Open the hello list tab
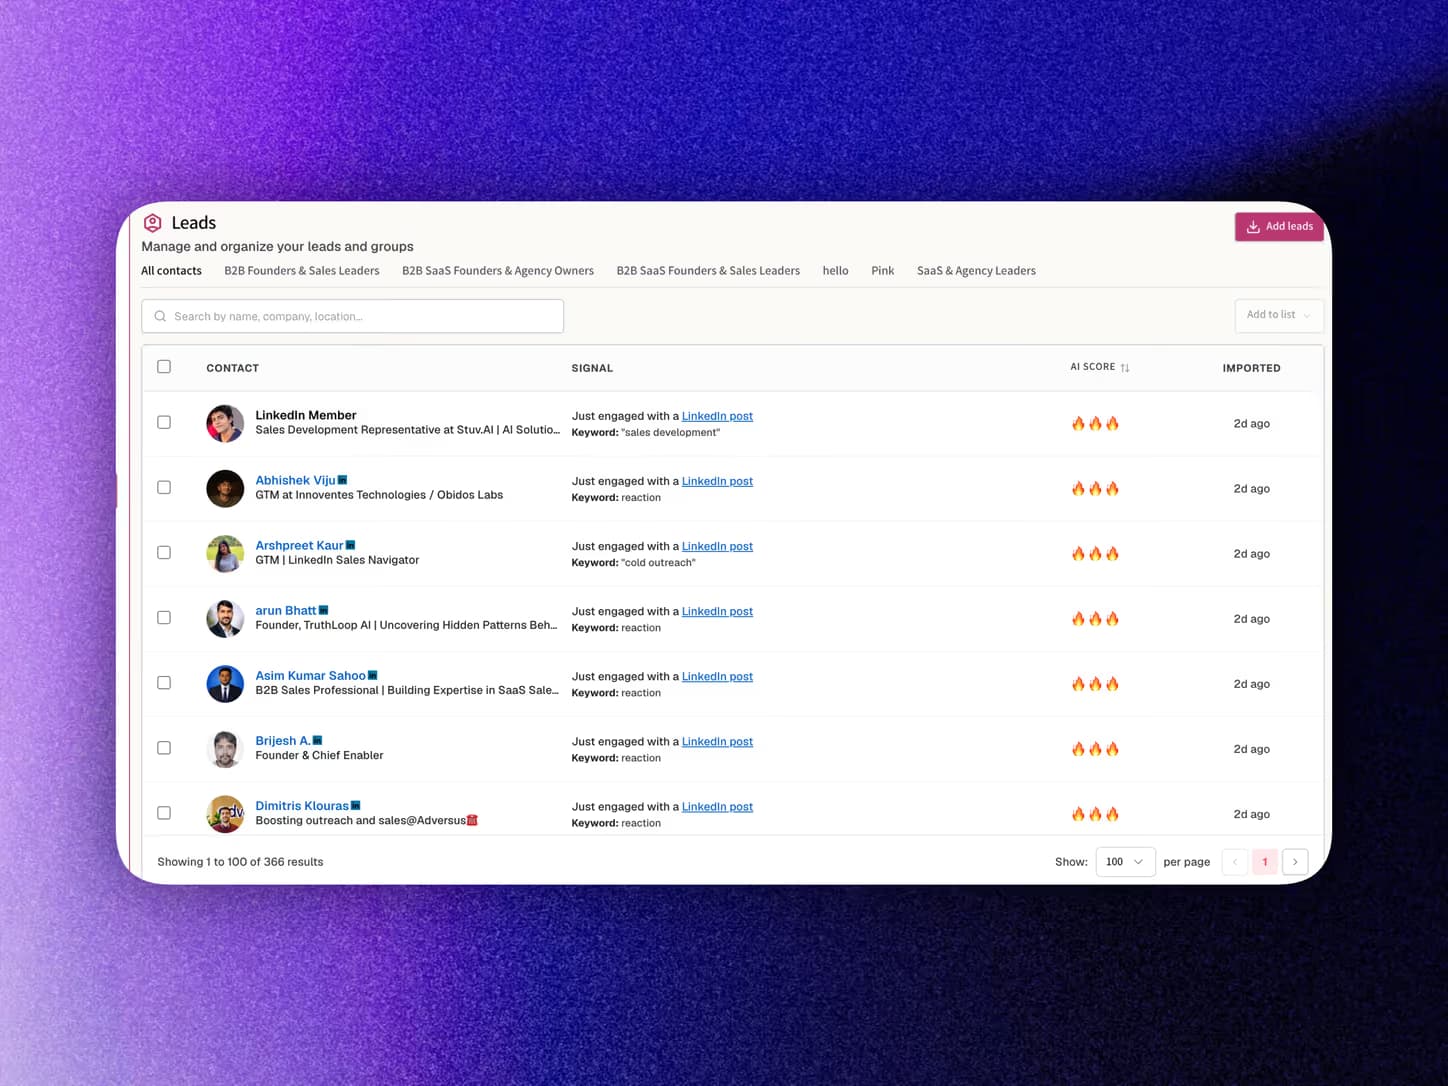The image size is (1448, 1086). coord(835,270)
